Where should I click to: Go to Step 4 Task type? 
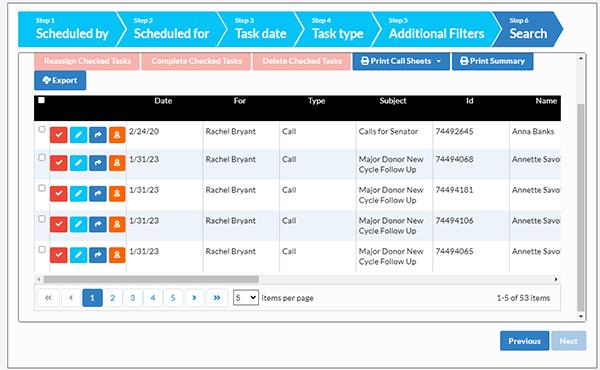(x=337, y=29)
